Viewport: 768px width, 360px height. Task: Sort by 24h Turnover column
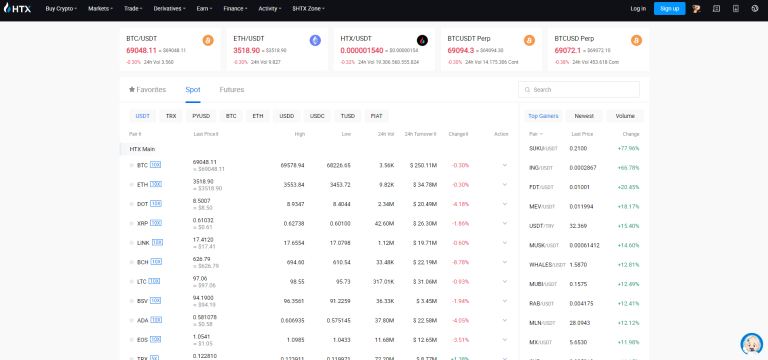point(421,134)
